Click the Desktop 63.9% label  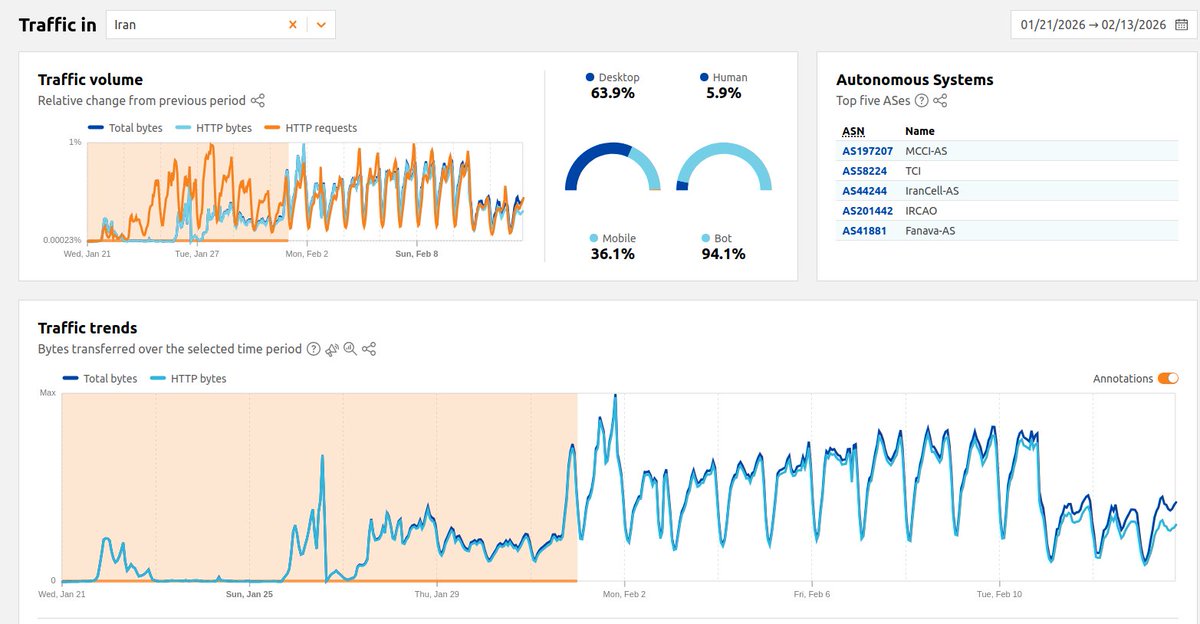tap(613, 85)
